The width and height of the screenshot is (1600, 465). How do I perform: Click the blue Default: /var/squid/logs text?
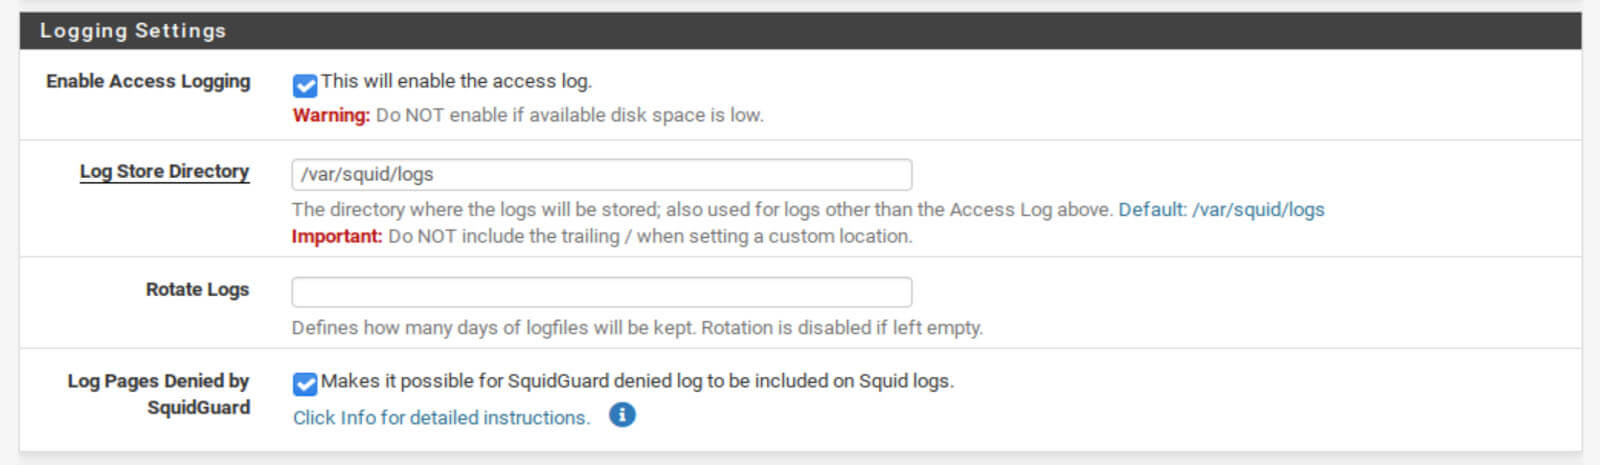pyautogui.click(x=1221, y=210)
